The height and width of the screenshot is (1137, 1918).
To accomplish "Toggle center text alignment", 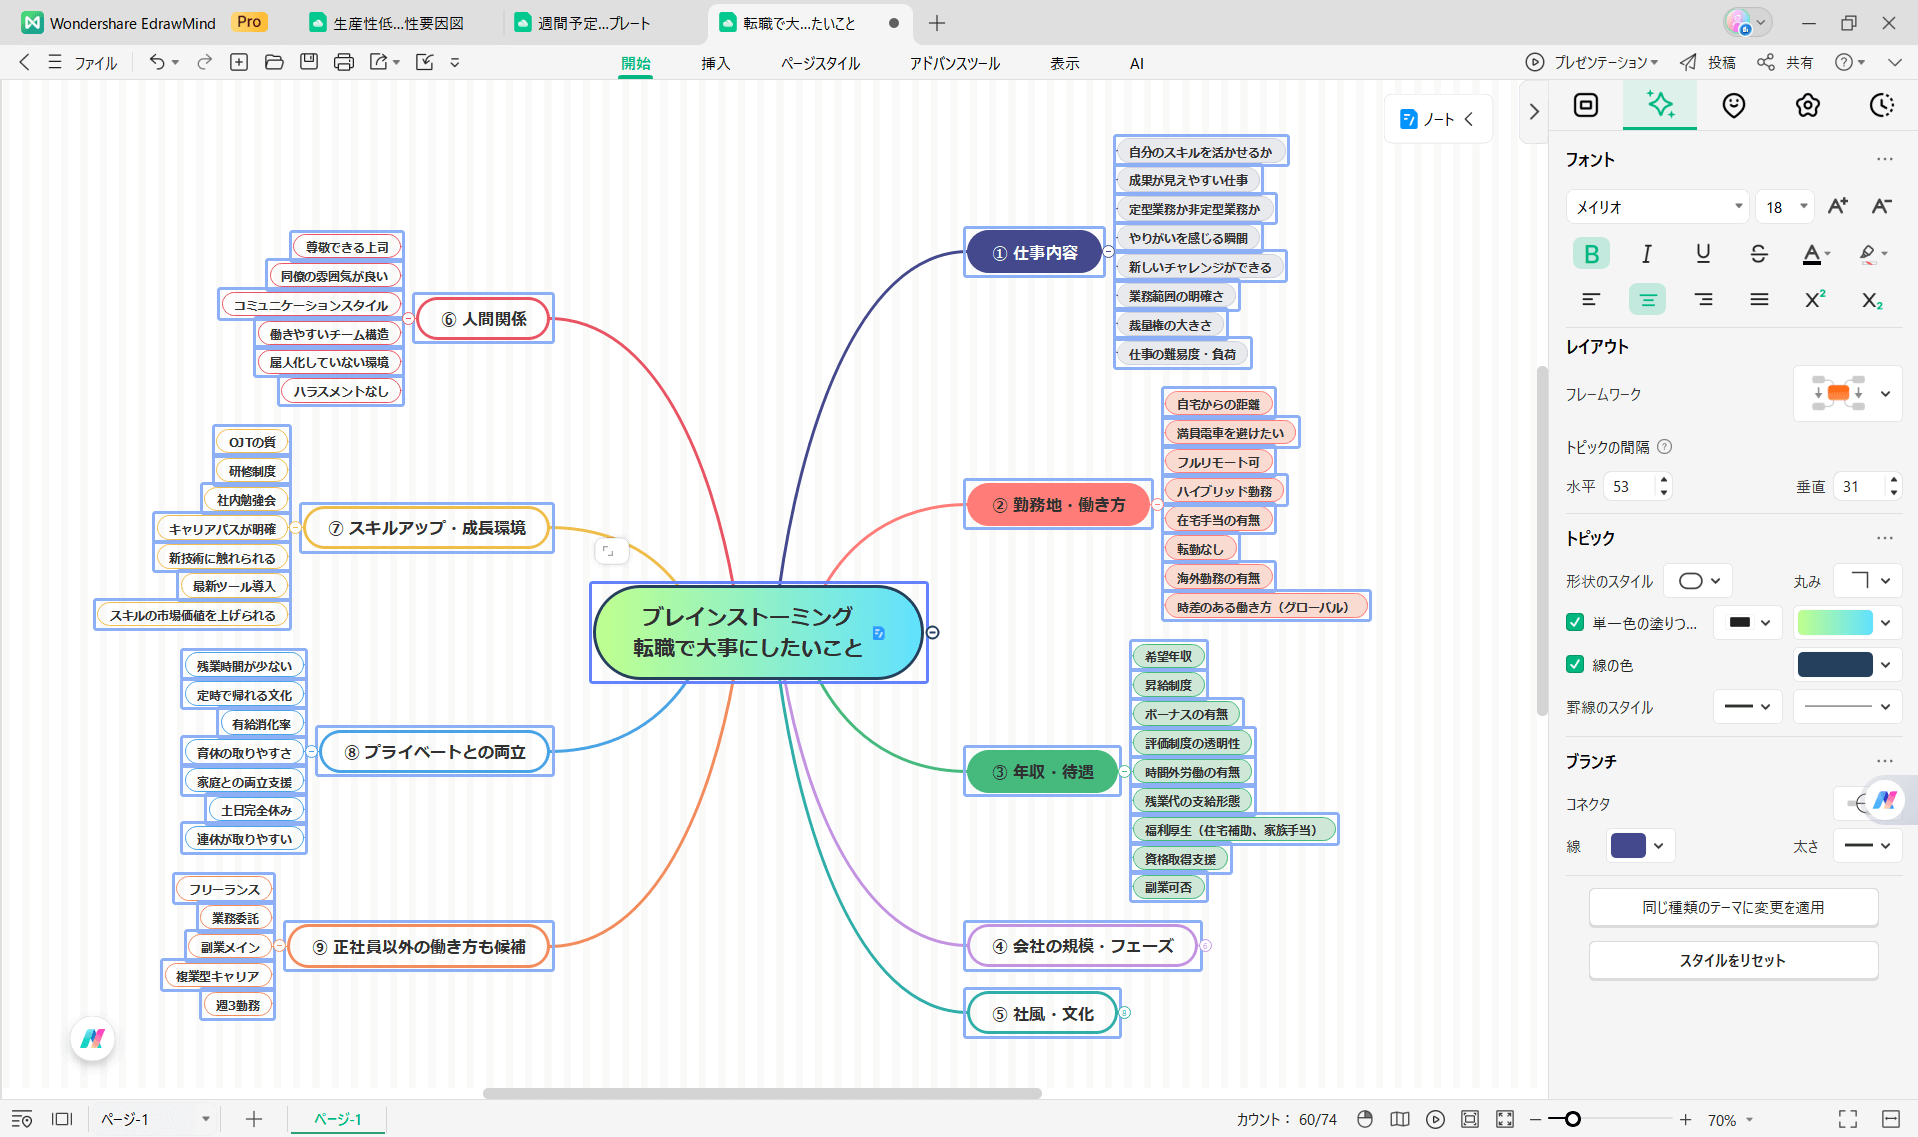I will (x=1647, y=299).
